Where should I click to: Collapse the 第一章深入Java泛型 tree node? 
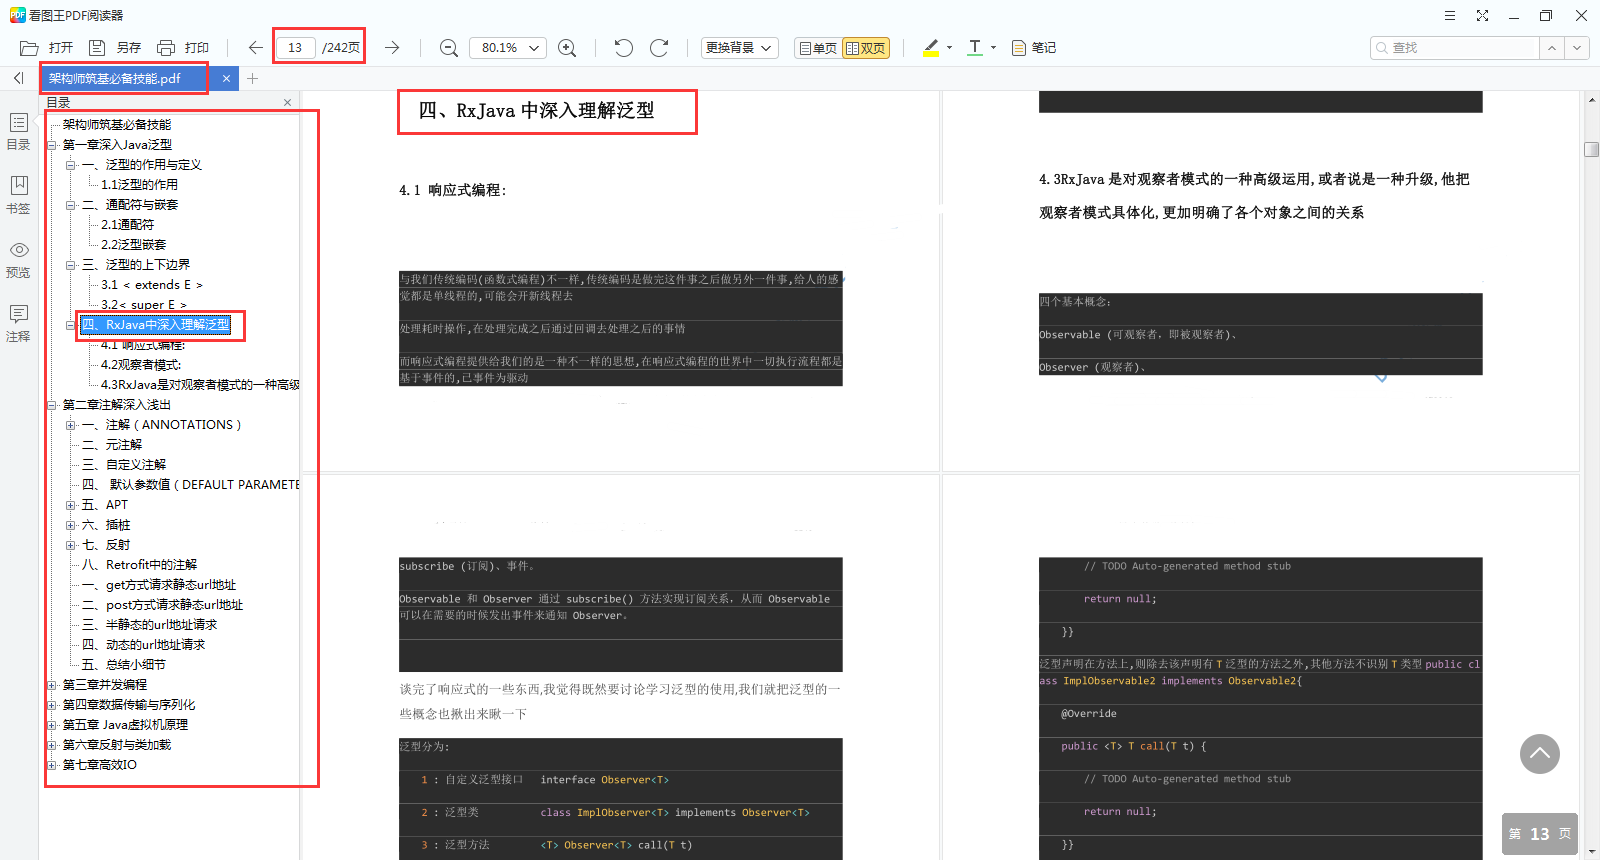52,145
